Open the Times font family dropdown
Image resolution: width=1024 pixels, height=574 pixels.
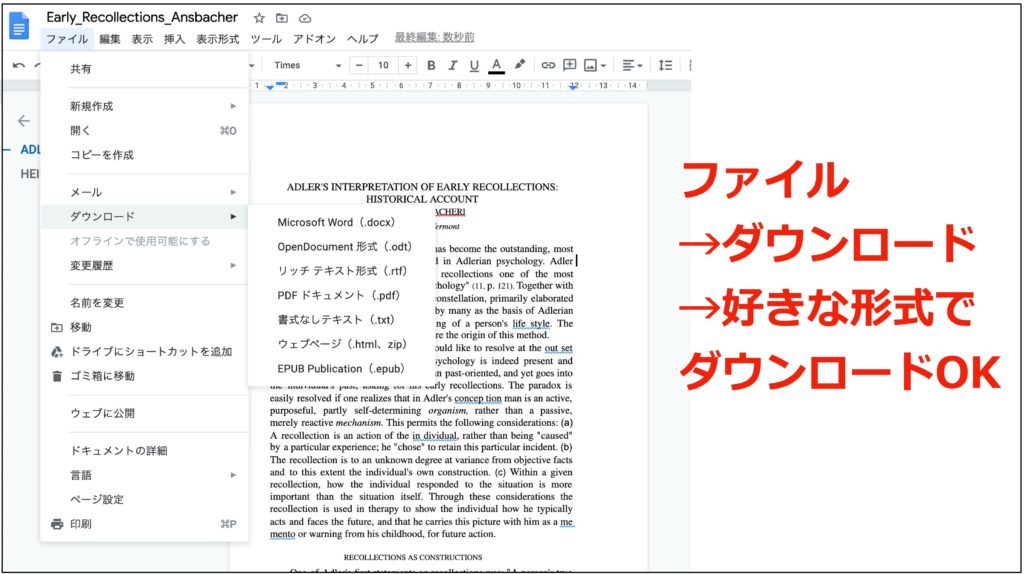[308, 65]
